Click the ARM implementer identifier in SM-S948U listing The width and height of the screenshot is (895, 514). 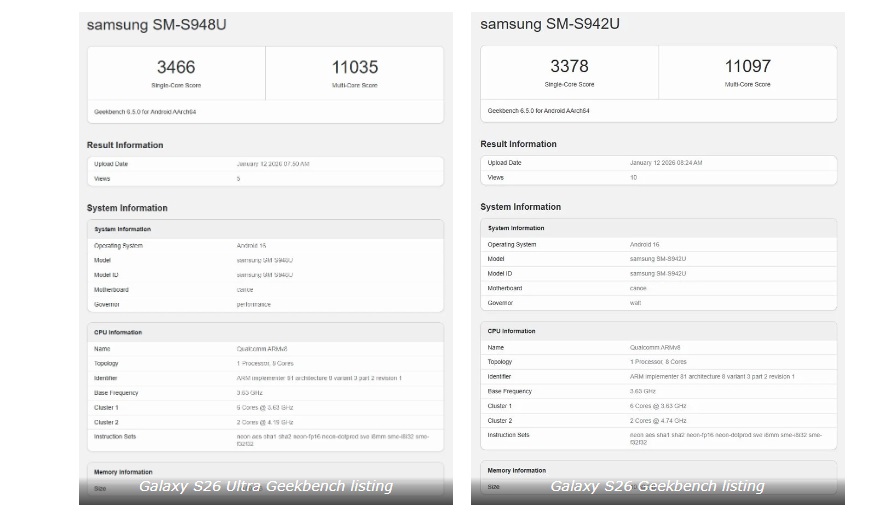(x=319, y=379)
